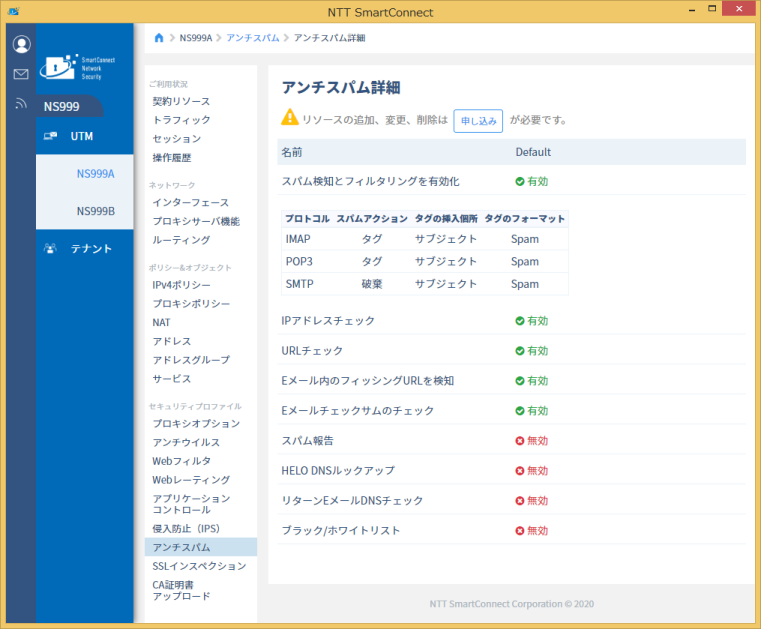Click red X for リターンEメールDNSチェック

(519, 501)
